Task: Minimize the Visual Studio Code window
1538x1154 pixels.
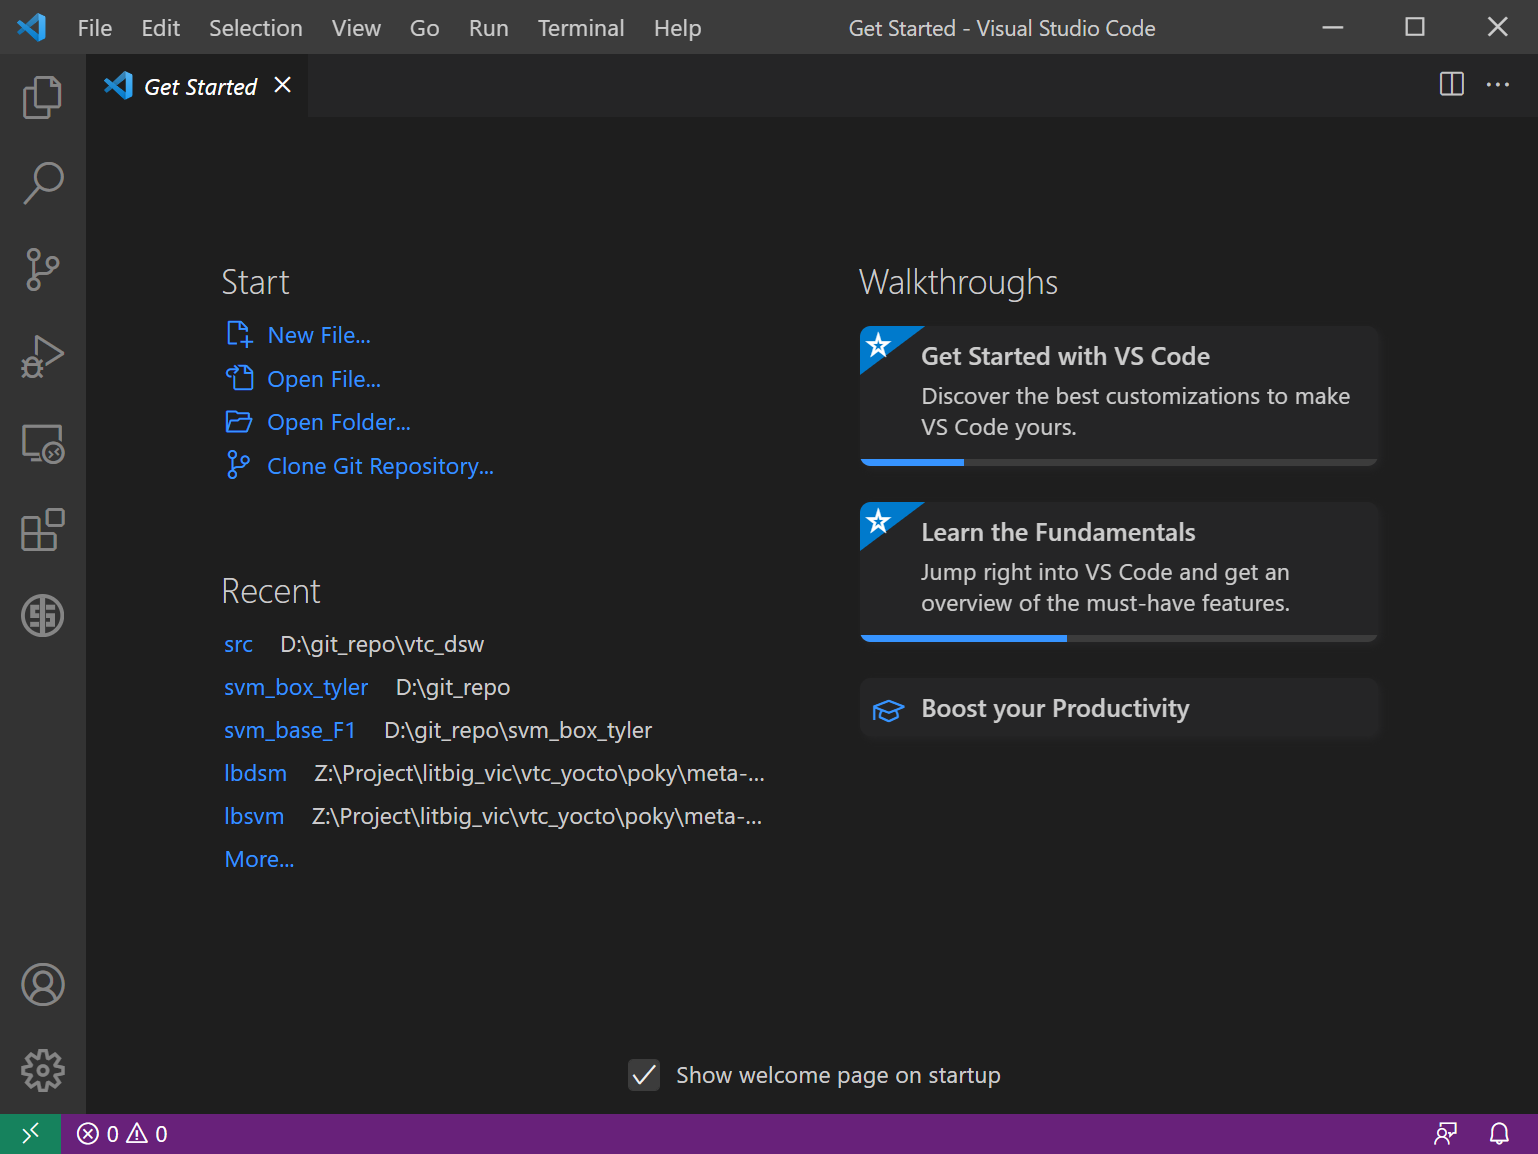Action: (1333, 27)
